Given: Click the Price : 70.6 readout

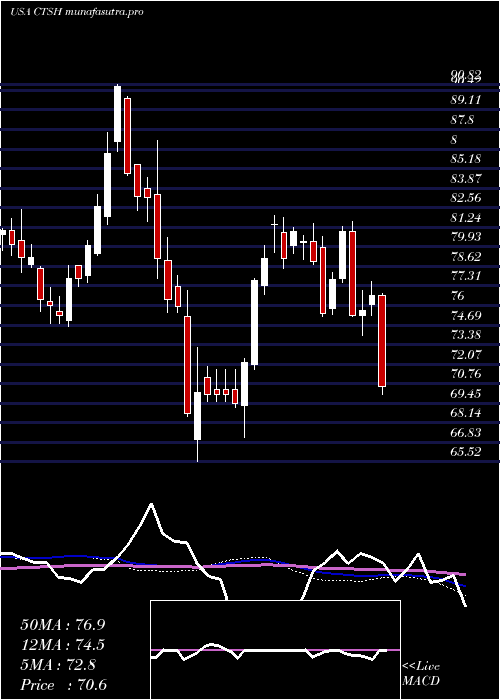Looking at the screenshot, I should point(63,685).
